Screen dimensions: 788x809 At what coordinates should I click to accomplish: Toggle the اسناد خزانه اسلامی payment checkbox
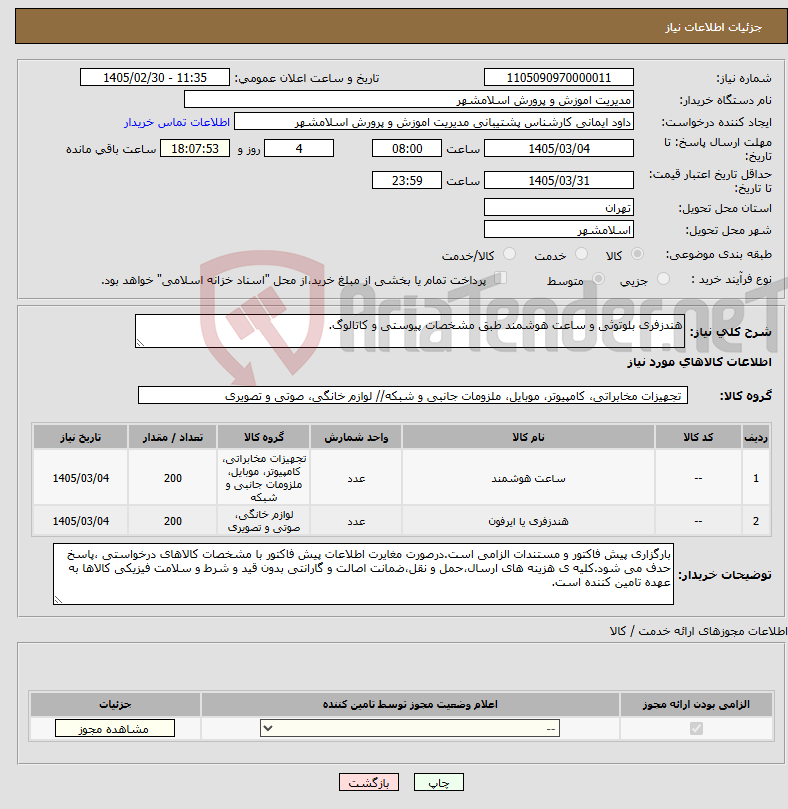tap(500, 278)
